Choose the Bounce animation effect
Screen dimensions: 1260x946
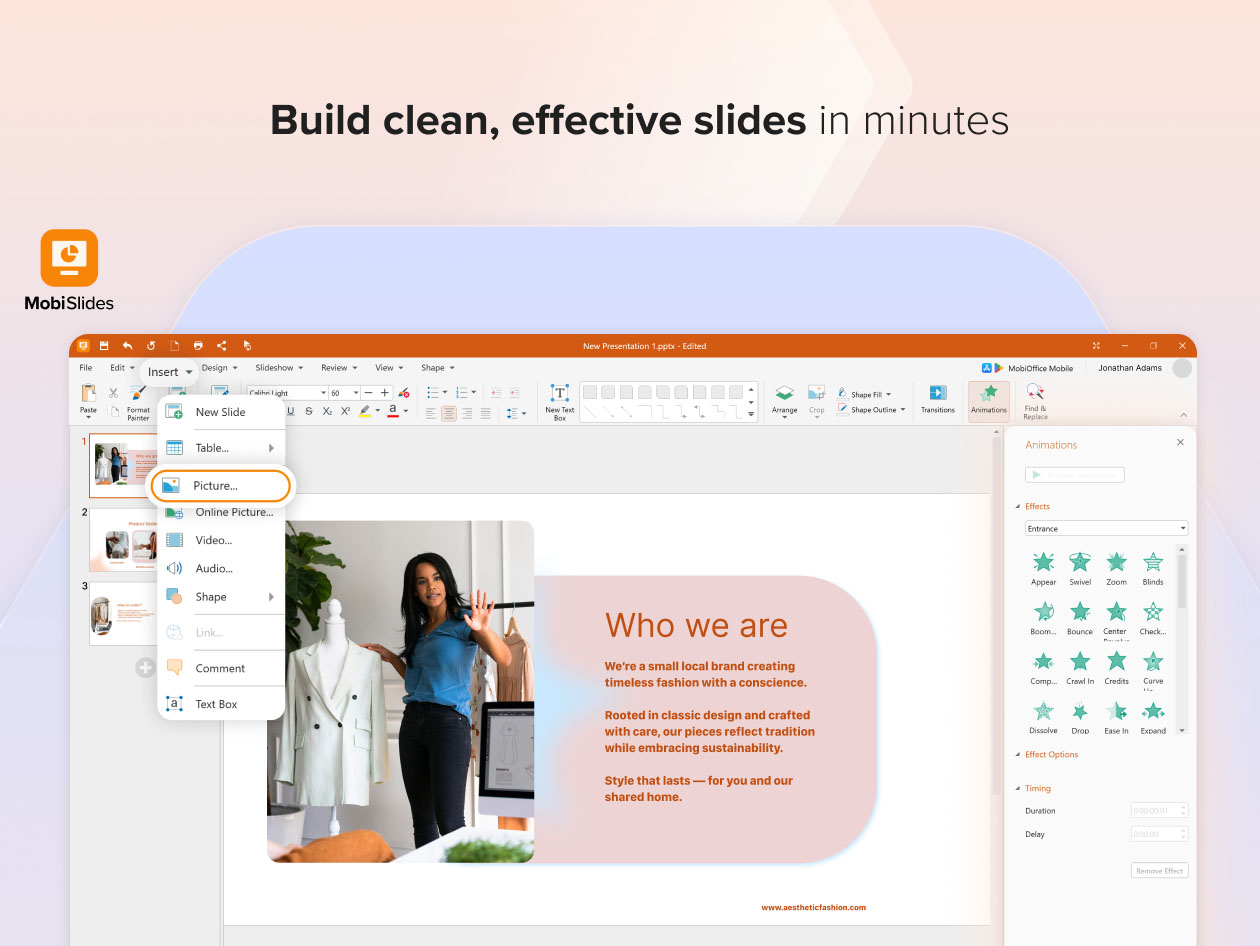click(x=1080, y=616)
